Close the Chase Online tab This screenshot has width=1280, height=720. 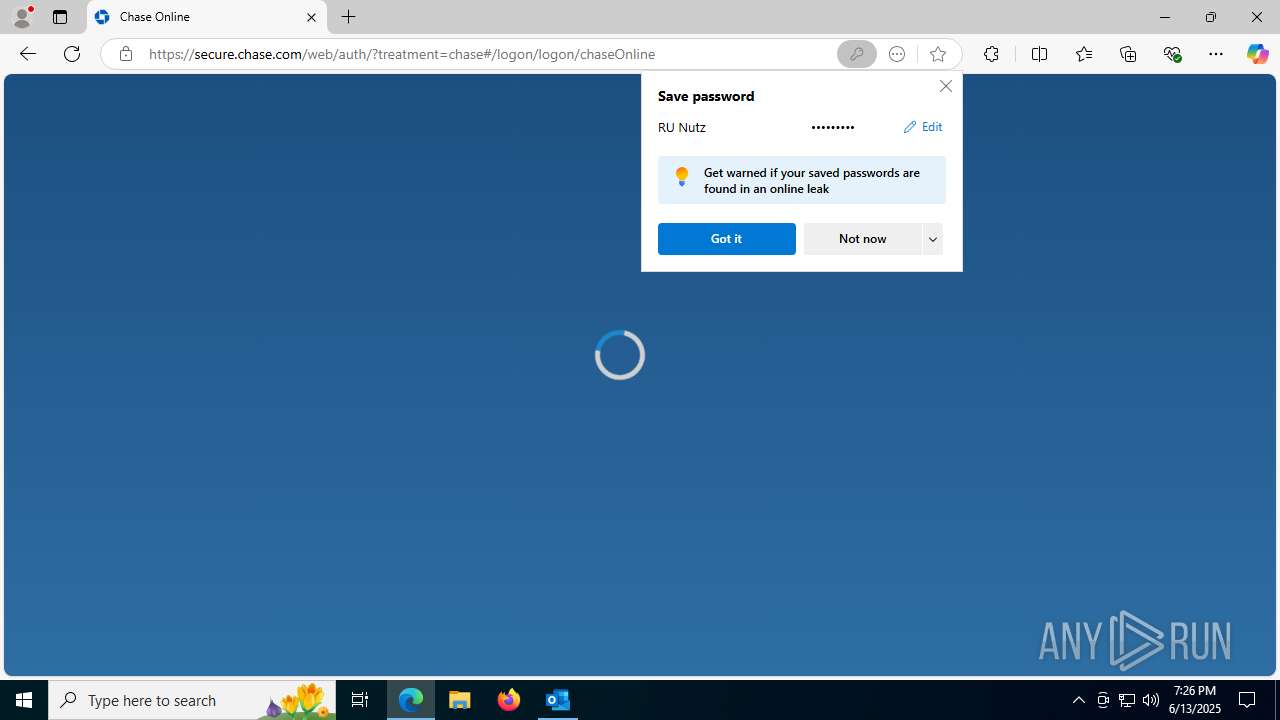(x=311, y=17)
